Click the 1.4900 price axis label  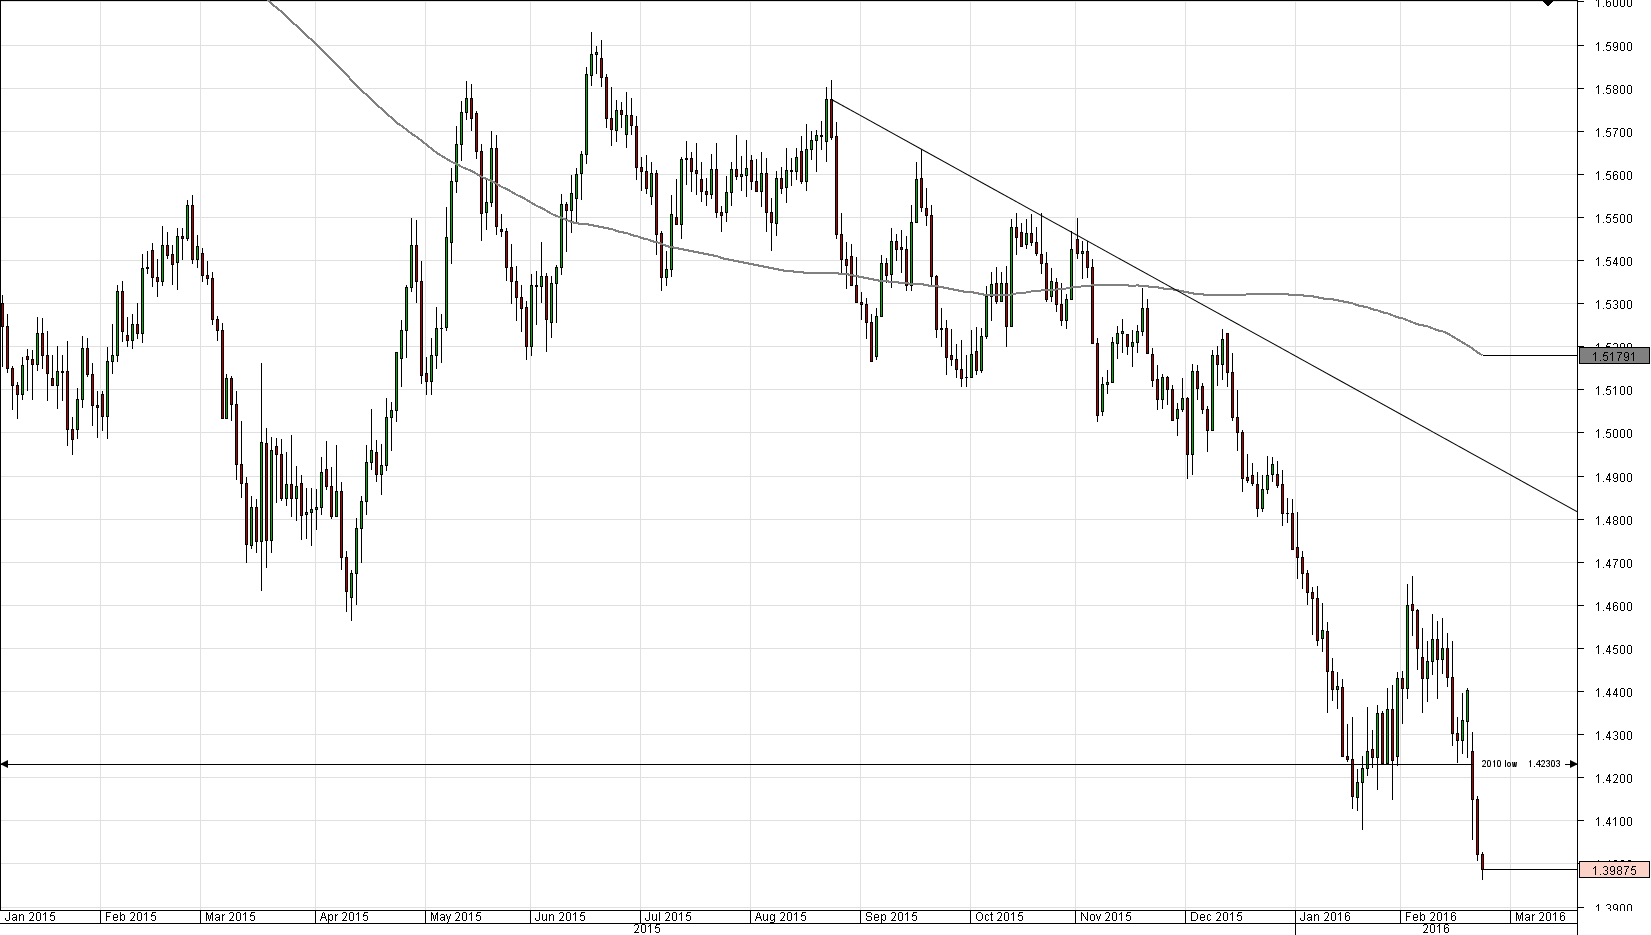pos(1615,477)
